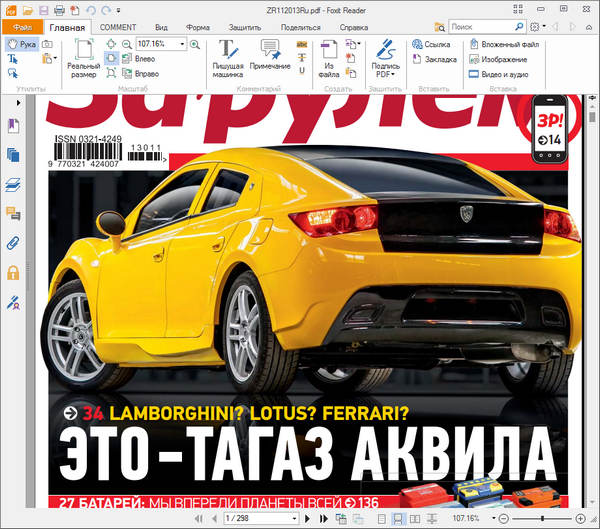This screenshot has height=529, width=600.
Task: Expand the zoom percentage dropdown in ribbon
Action: [182, 45]
